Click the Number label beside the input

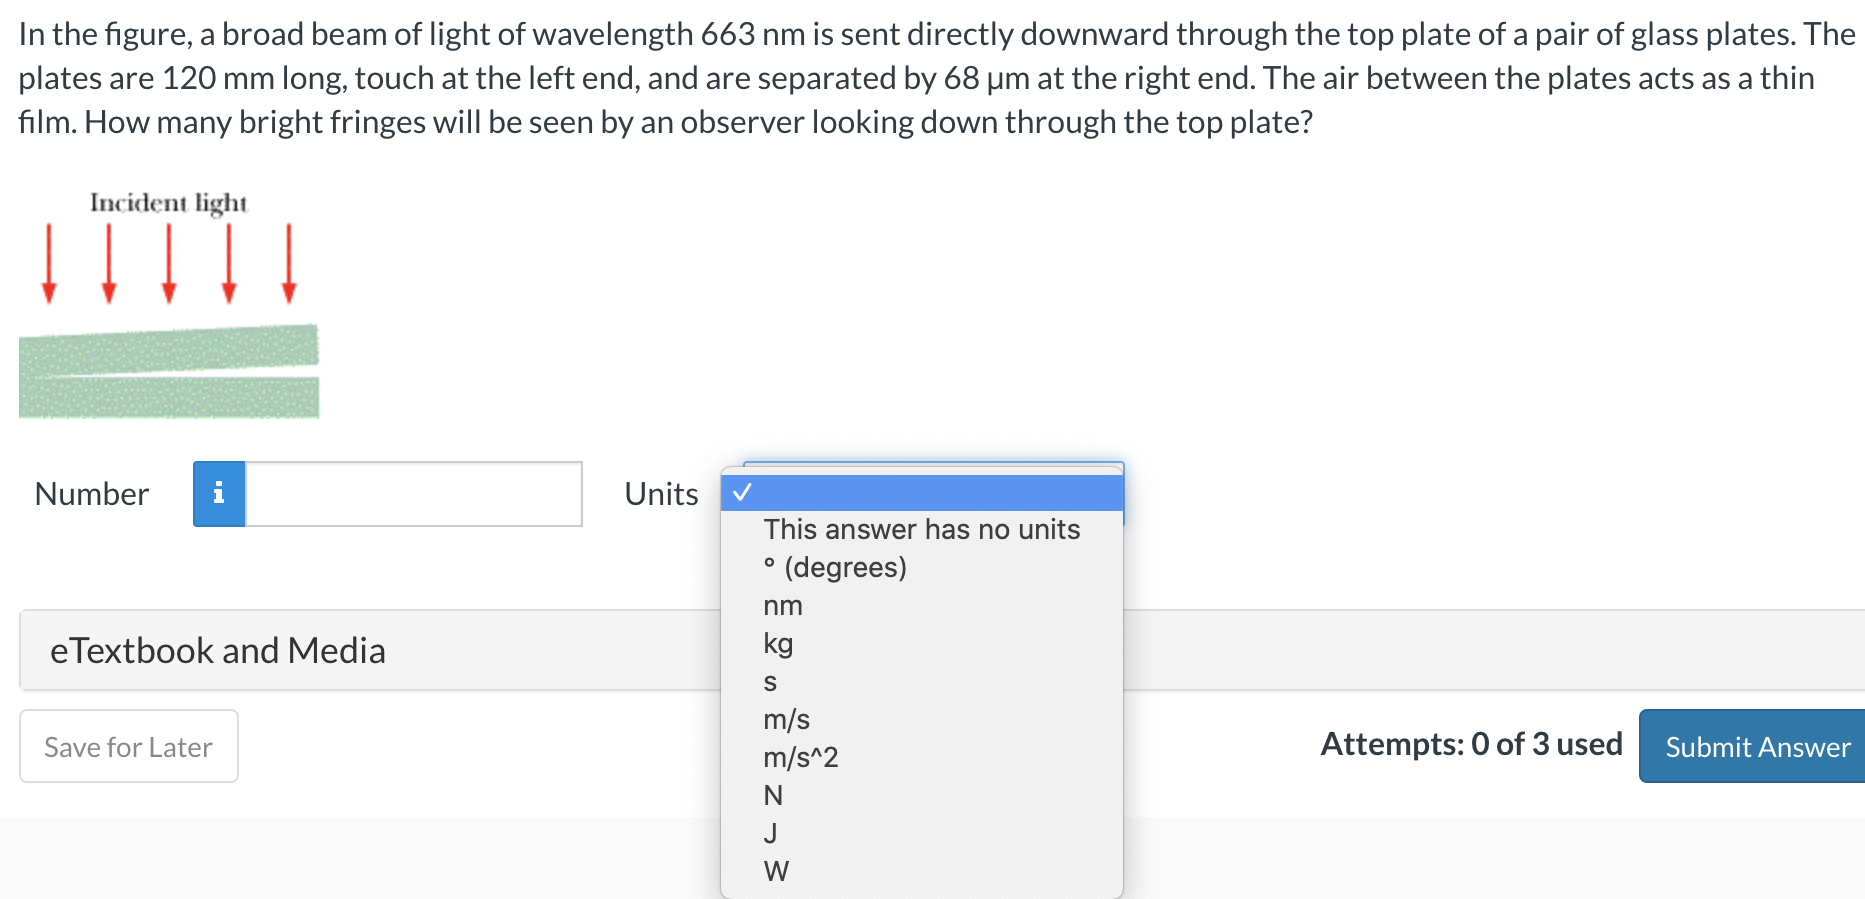coord(91,493)
